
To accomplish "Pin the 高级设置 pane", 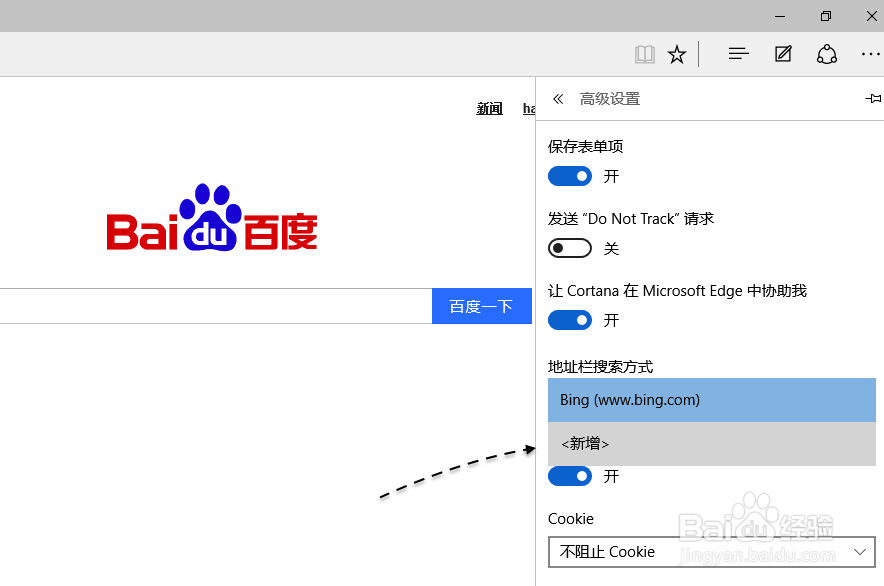I will 873,99.
